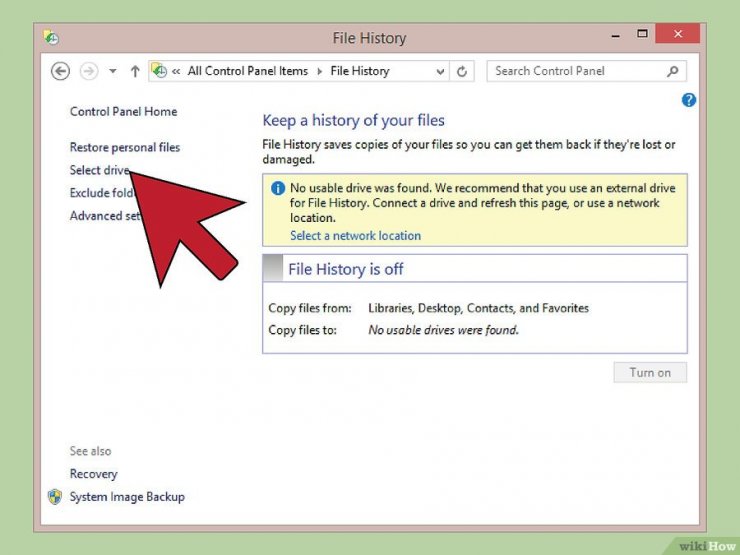Click the Back navigation arrow
The height and width of the screenshot is (555, 740).
pos(60,71)
